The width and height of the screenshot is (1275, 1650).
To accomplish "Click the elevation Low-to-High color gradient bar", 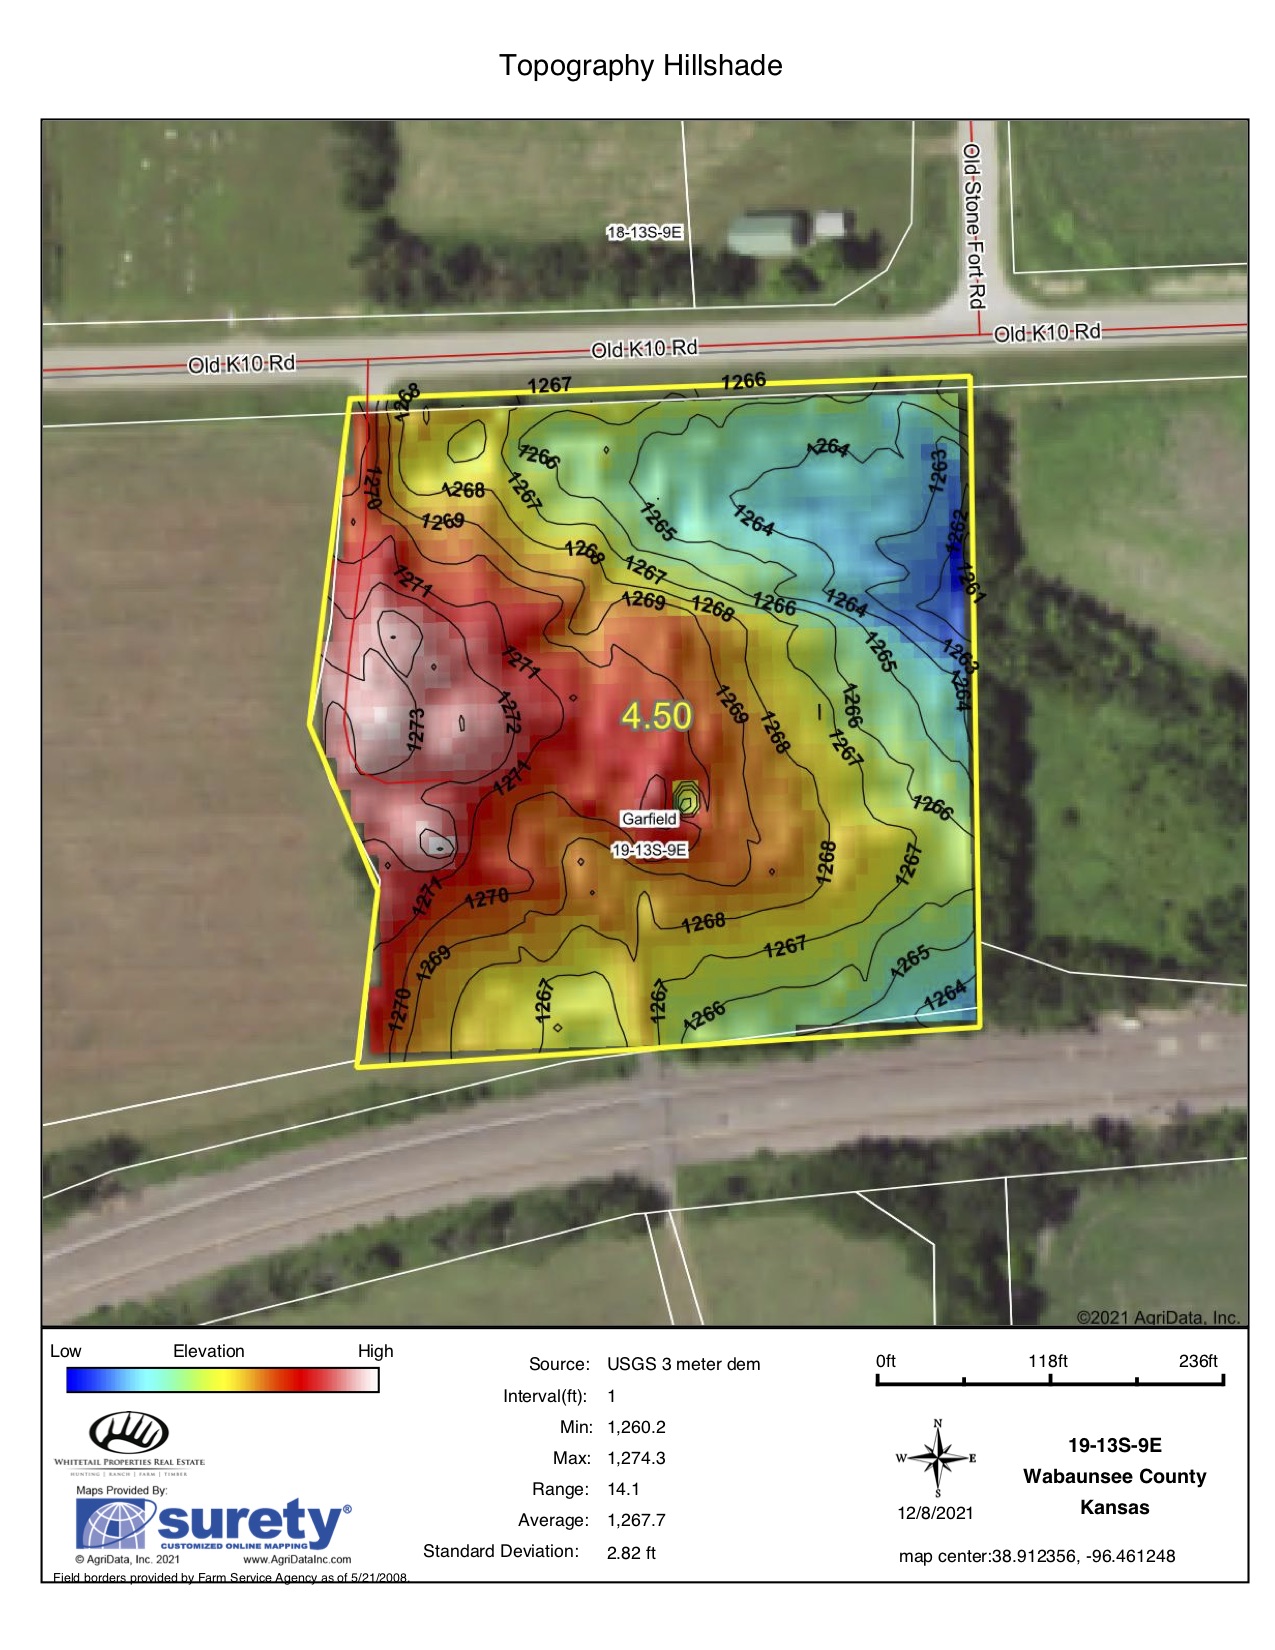I will (222, 1380).
